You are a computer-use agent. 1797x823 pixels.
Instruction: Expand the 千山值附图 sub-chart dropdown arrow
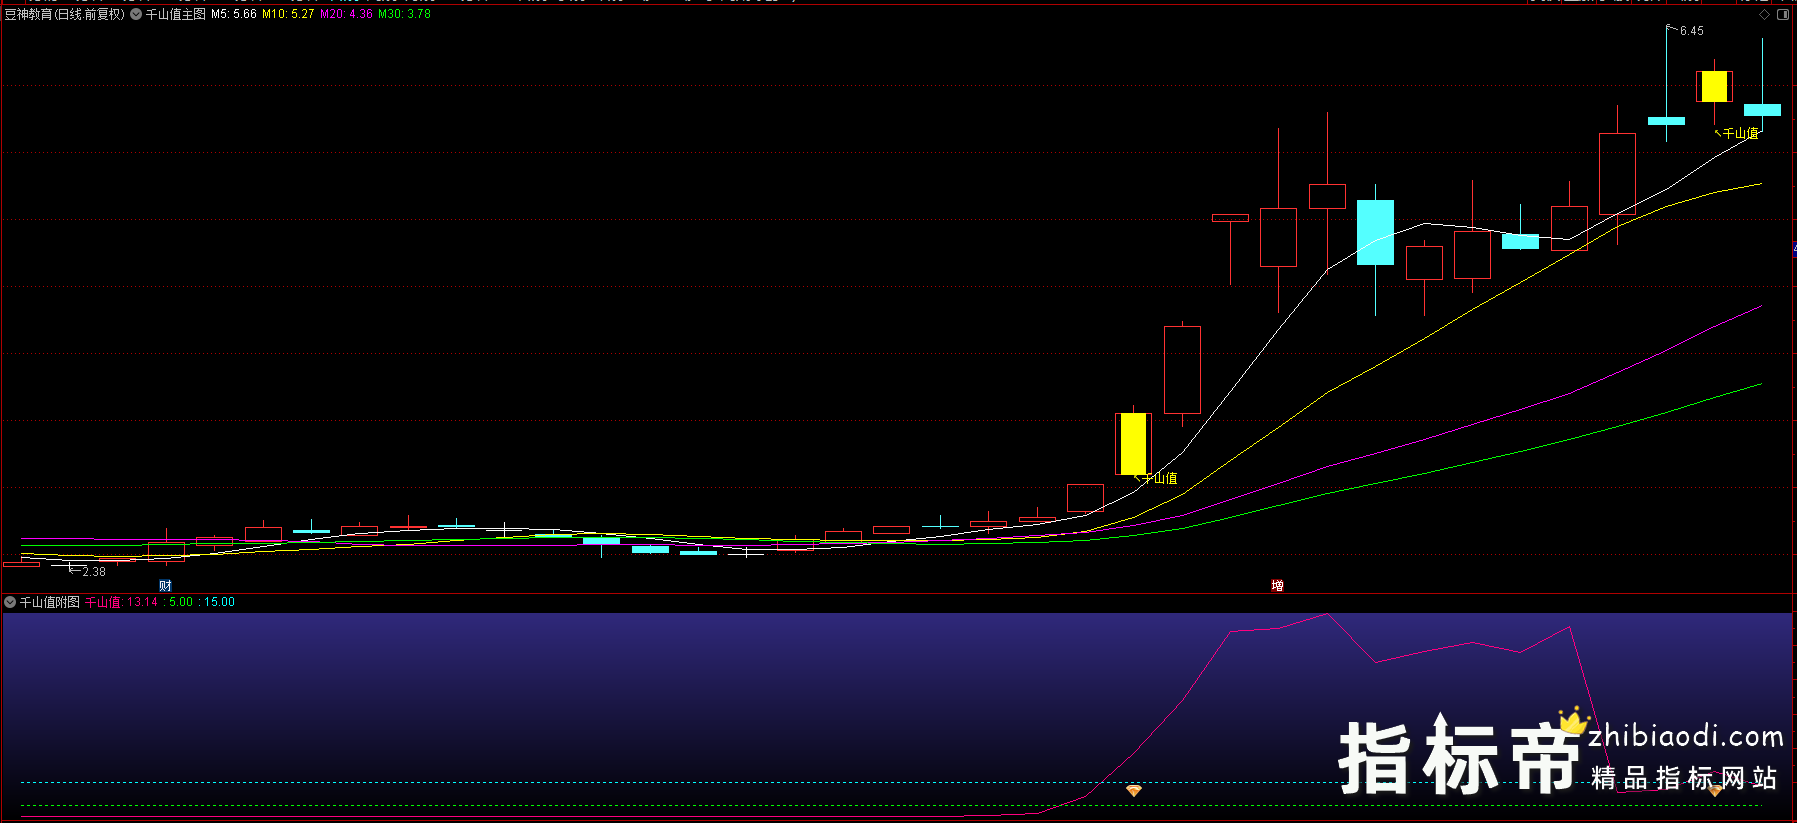pyautogui.click(x=10, y=602)
